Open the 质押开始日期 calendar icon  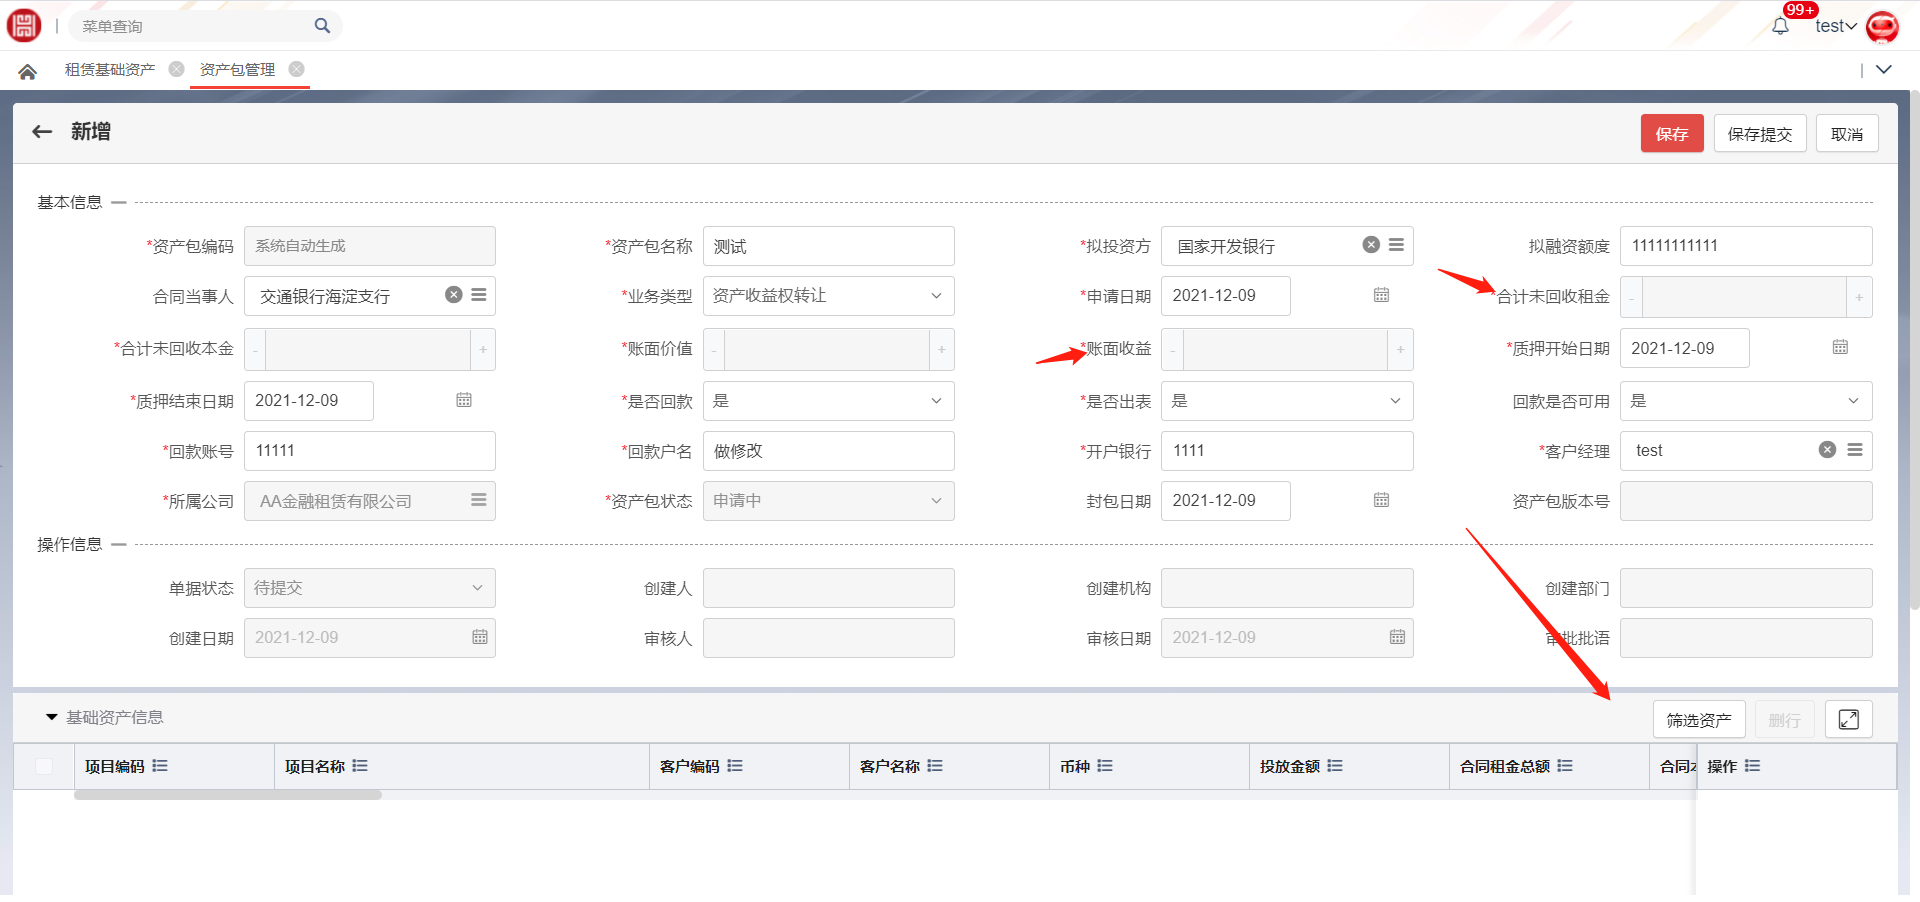[1840, 347]
